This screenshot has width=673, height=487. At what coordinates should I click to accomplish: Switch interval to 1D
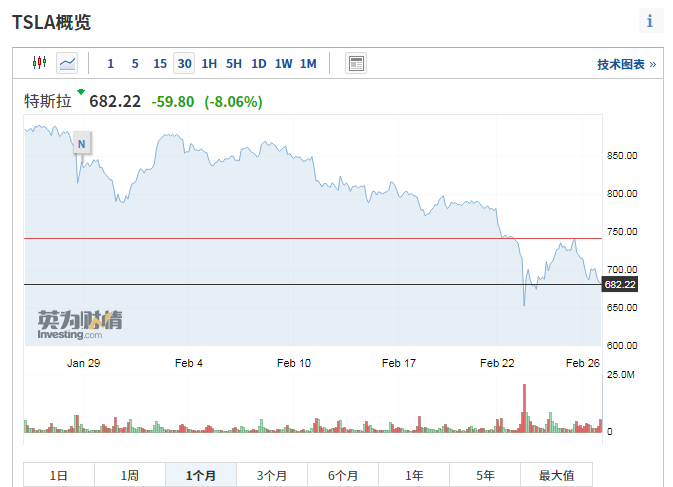(x=258, y=64)
